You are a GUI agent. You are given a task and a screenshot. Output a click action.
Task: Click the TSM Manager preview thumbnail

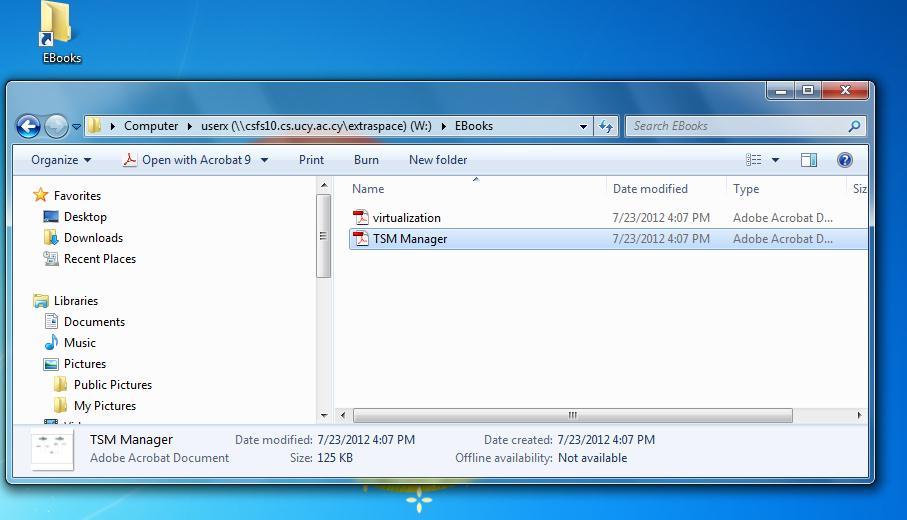[52, 451]
